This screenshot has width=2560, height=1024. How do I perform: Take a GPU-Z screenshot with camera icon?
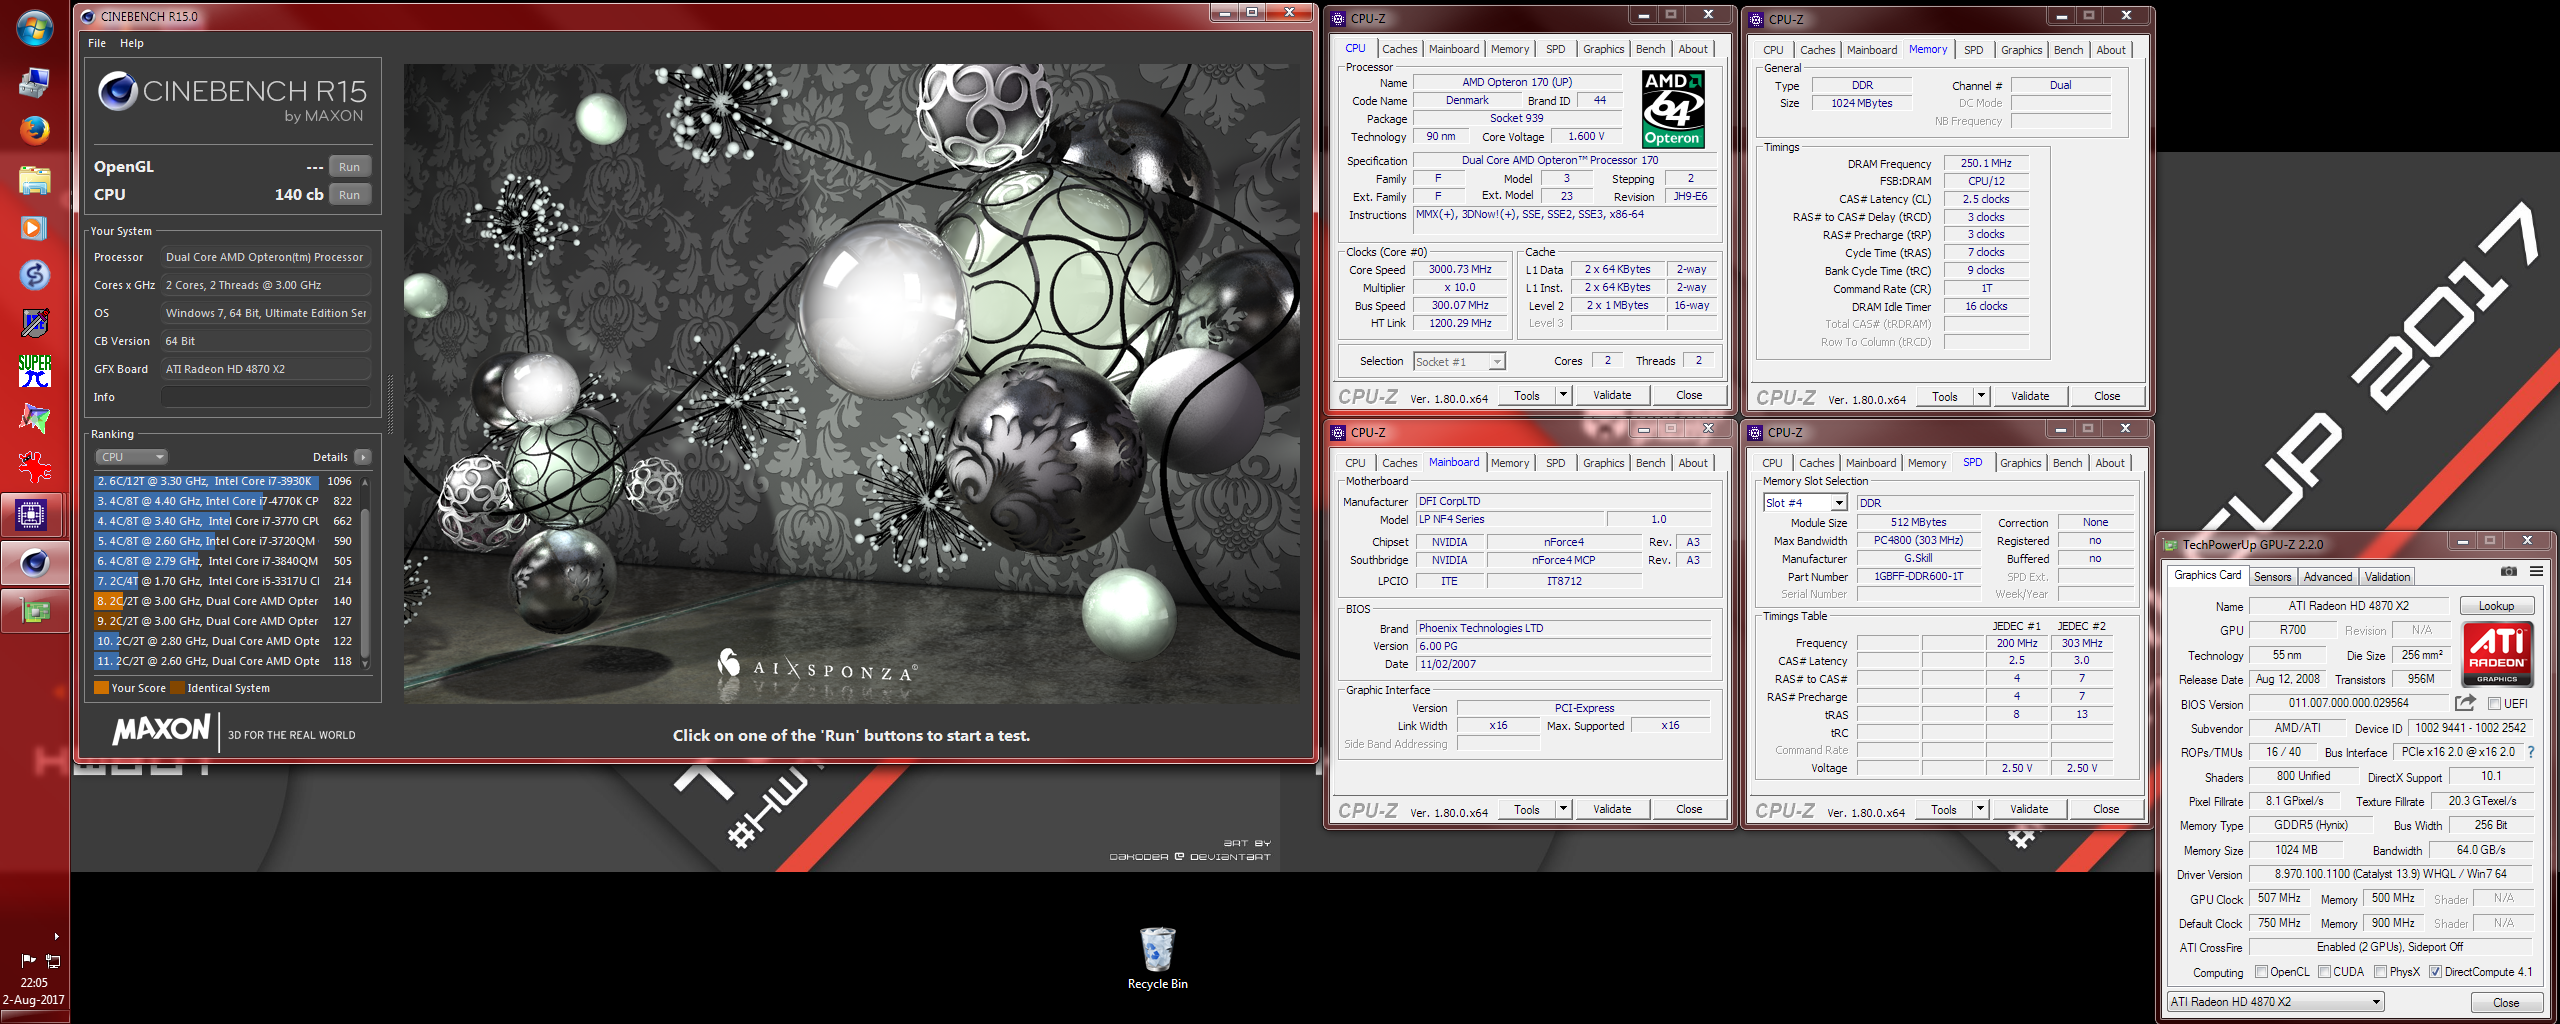pos(2509,571)
